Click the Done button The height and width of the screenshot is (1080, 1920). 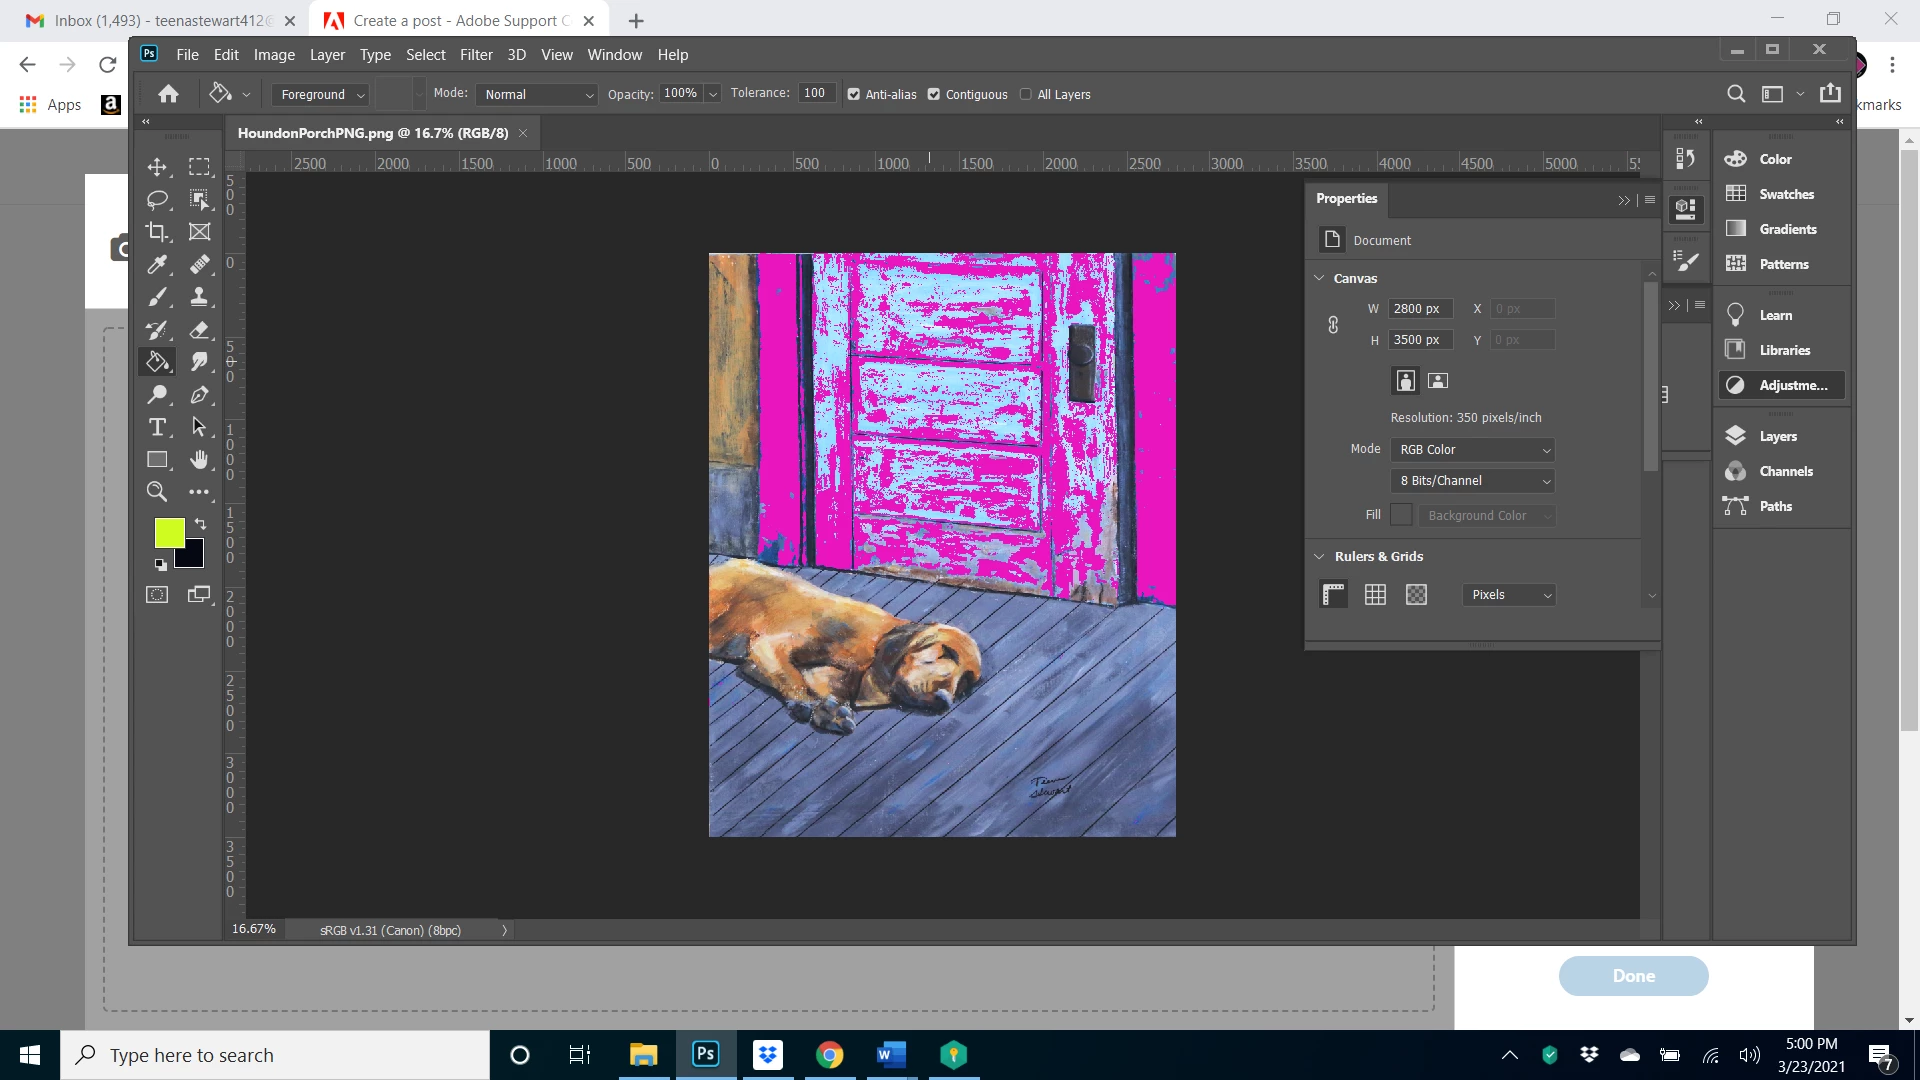[1633, 976]
